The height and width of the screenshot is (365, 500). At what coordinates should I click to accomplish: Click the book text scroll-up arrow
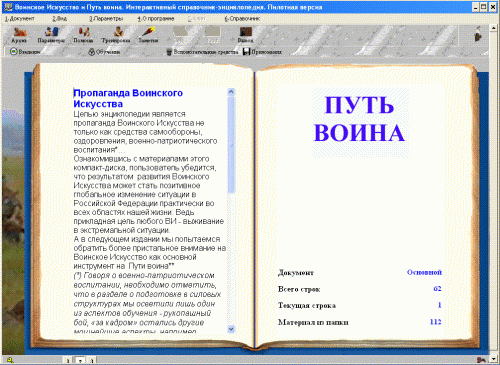tap(231, 92)
